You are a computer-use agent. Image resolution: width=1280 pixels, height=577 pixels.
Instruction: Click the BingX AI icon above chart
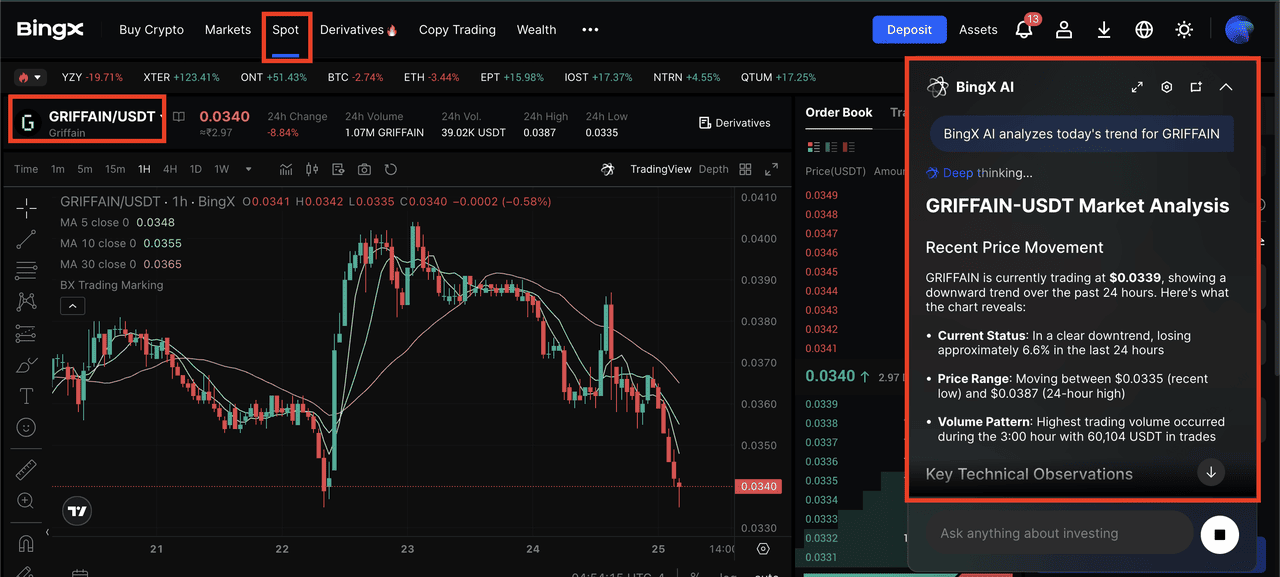[607, 169]
